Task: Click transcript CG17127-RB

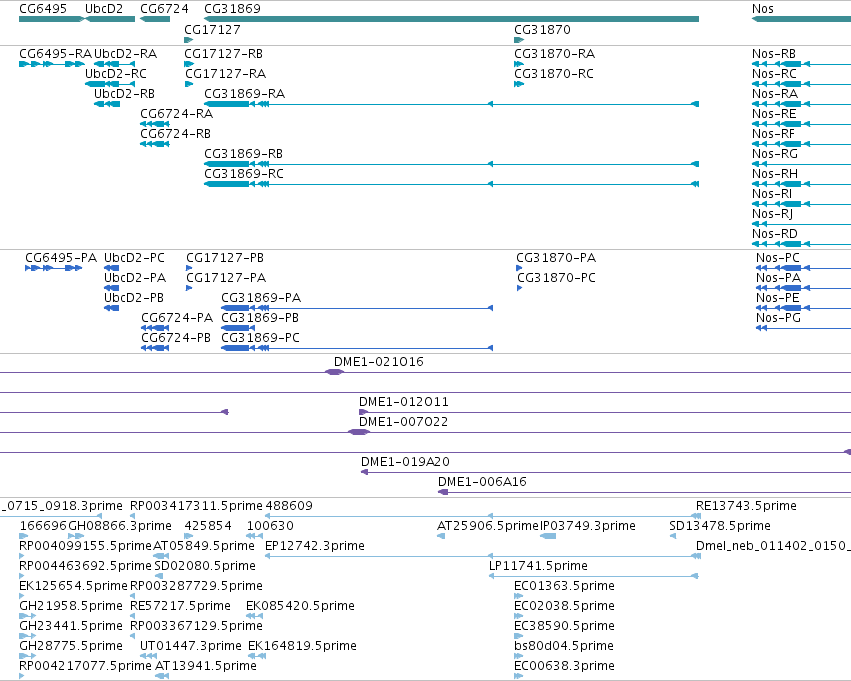Action: tap(224, 54)
